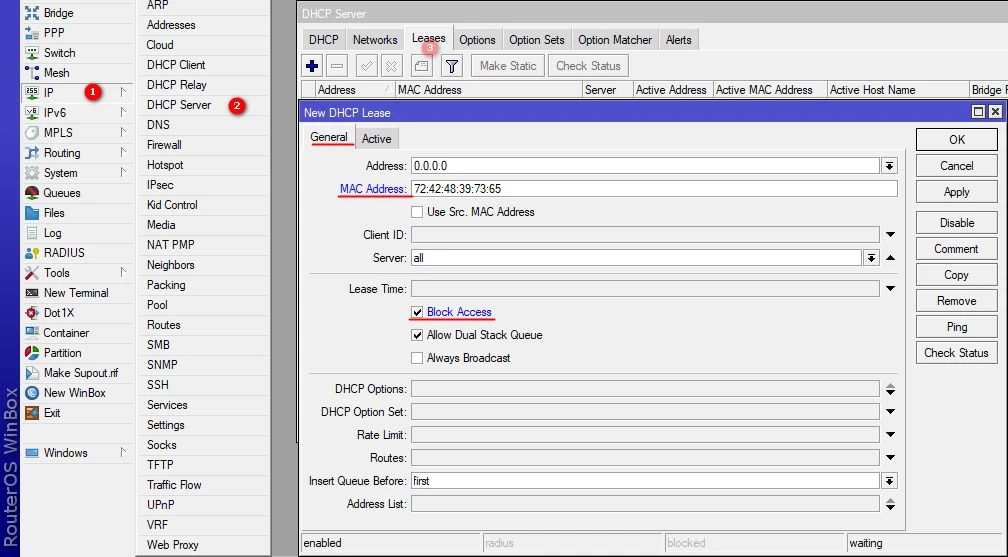1008x557 pixels.
Task: Toggle Allow Dual Stack Queue checkbox
Action: (417, 335)
